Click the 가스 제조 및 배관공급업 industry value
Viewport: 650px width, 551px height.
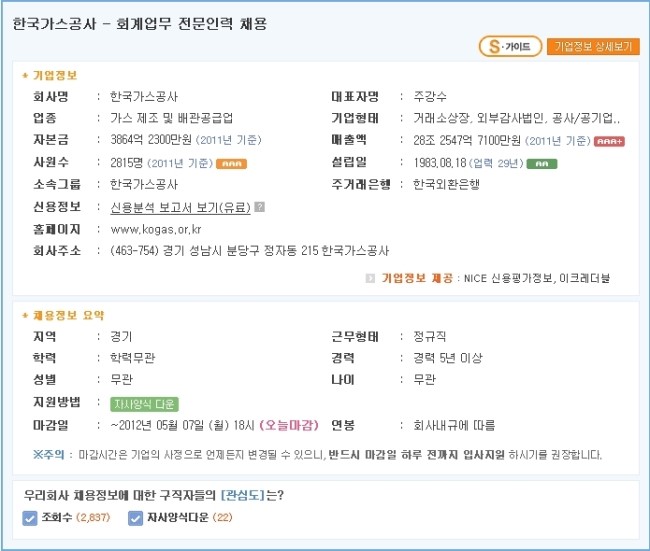point(172,118)
